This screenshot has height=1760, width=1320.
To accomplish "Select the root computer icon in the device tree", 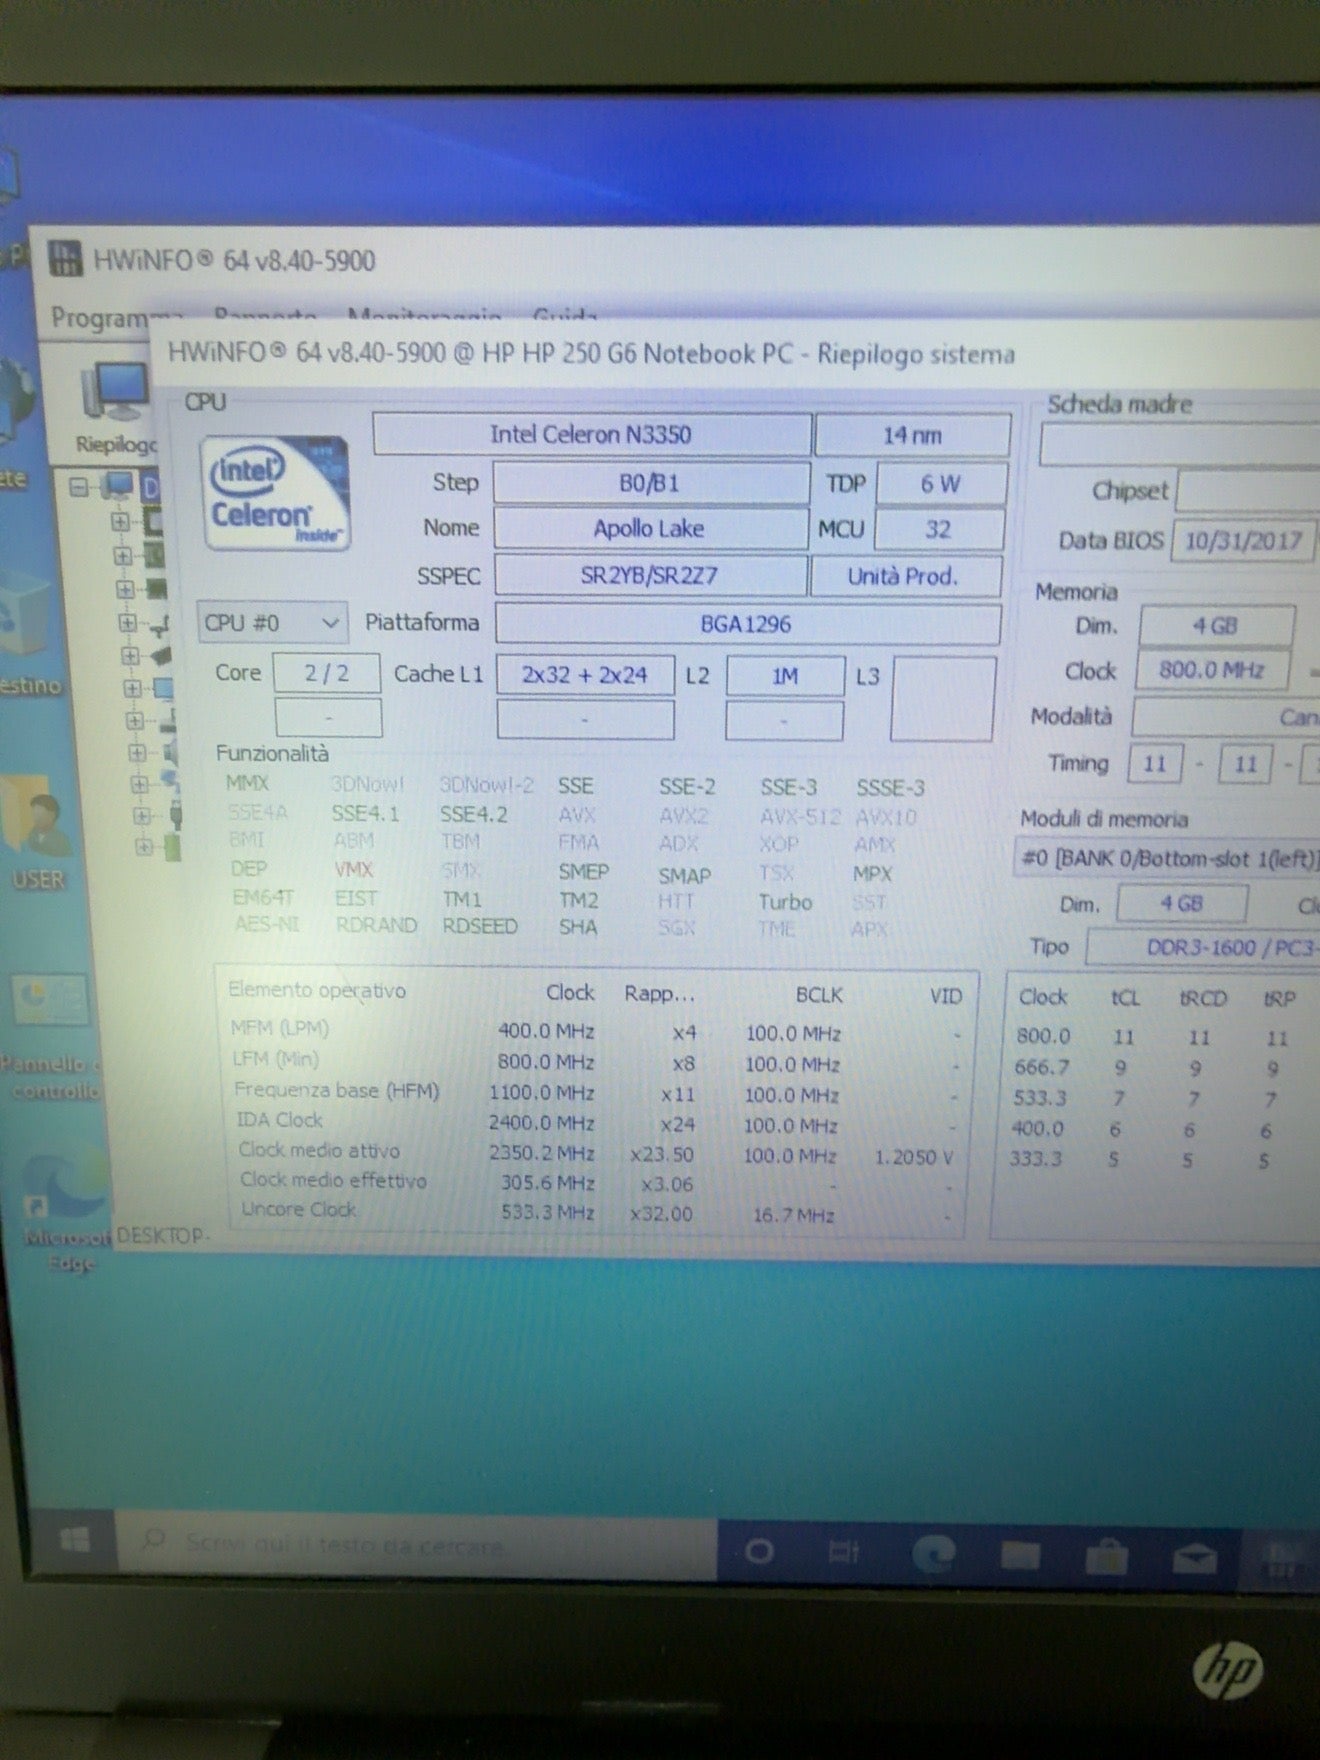I will [118, 486].
